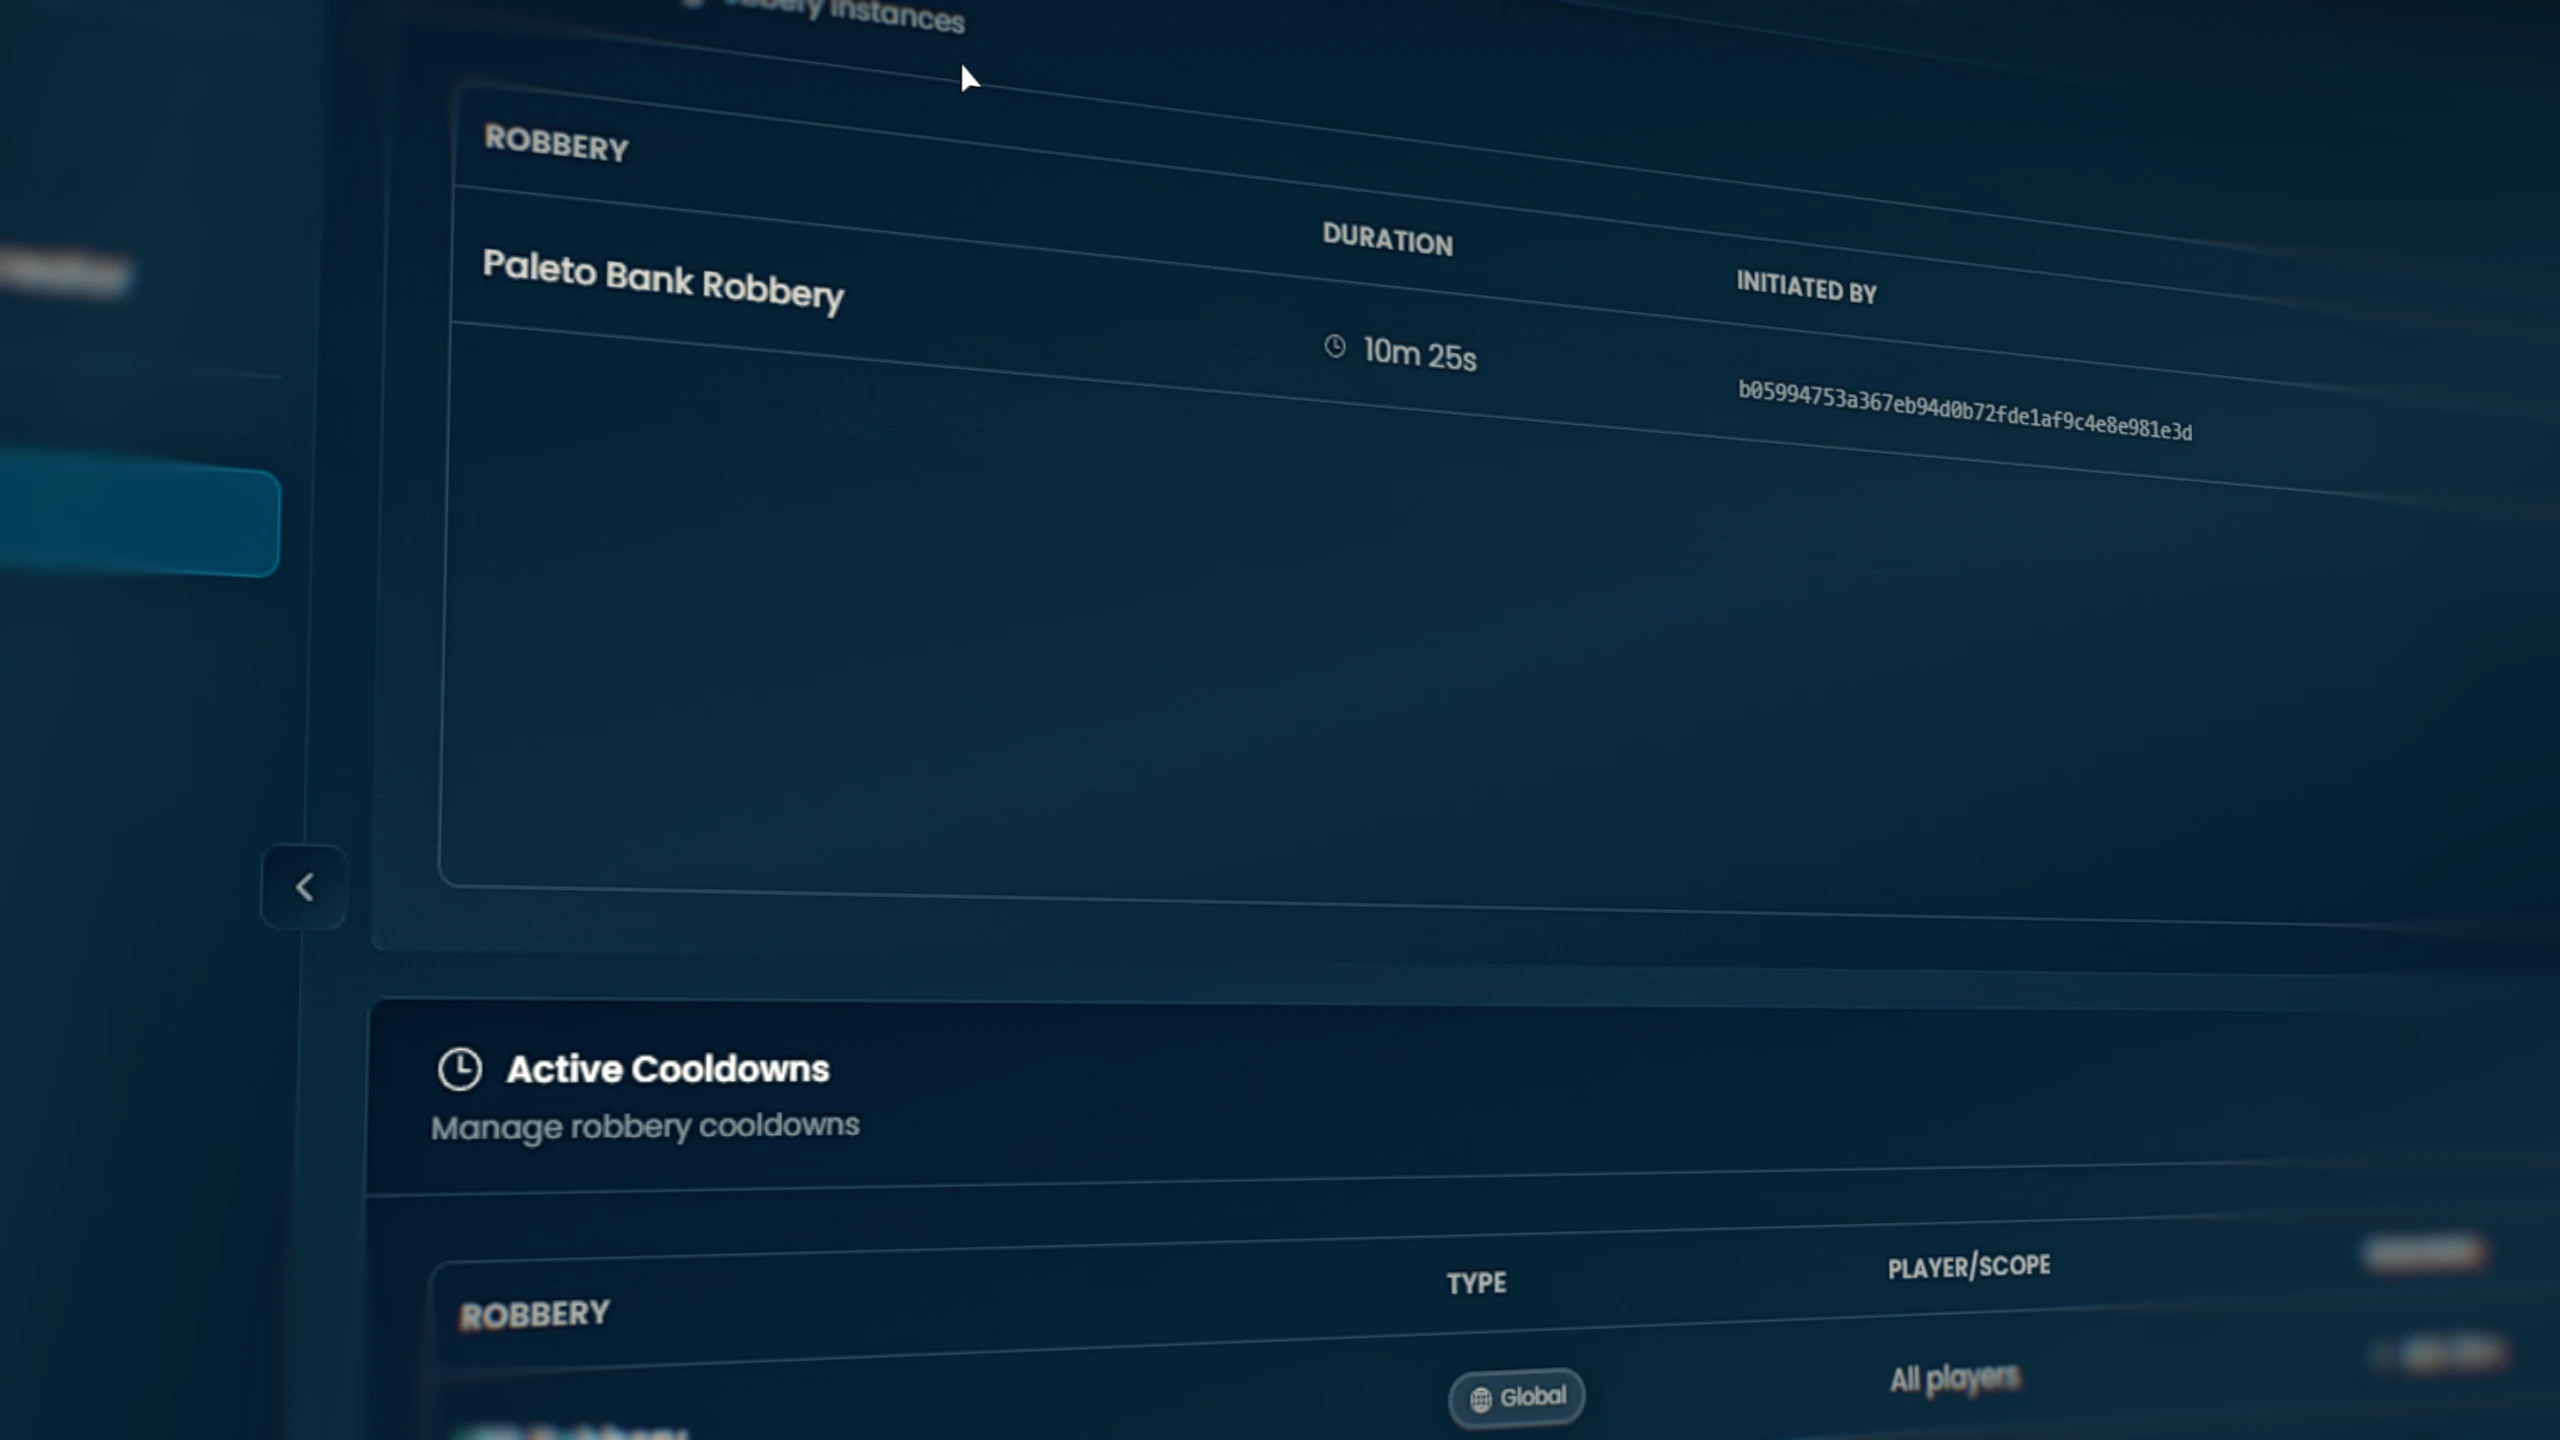
Task: Collapse the sidebar with the left chevron
Action: coord(304,887)
